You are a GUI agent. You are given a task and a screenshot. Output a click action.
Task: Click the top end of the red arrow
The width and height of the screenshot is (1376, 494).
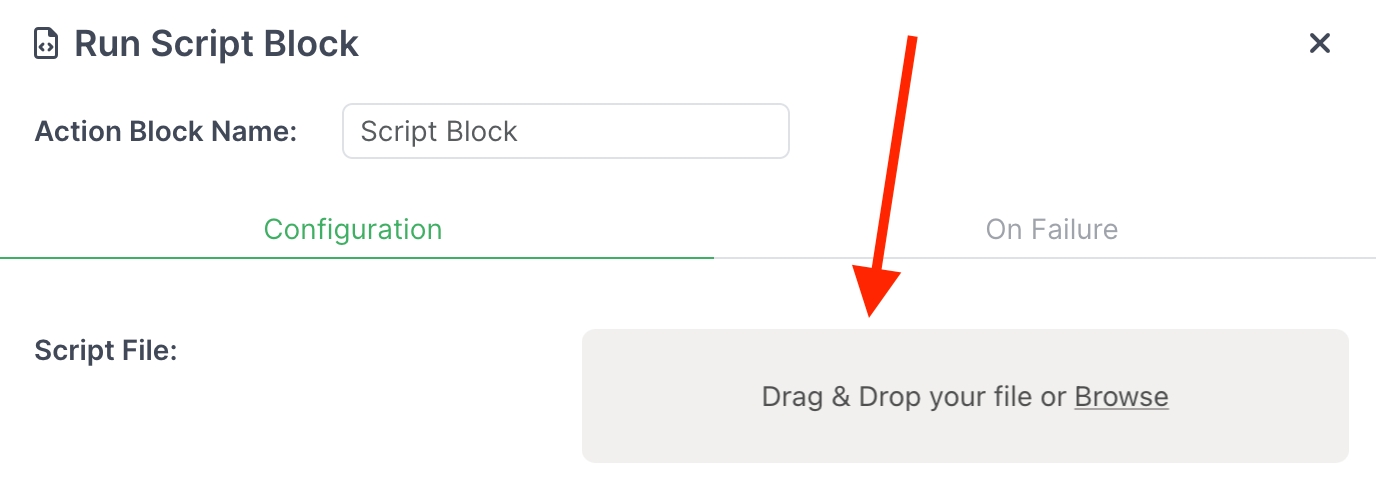(x=913, y=42)
